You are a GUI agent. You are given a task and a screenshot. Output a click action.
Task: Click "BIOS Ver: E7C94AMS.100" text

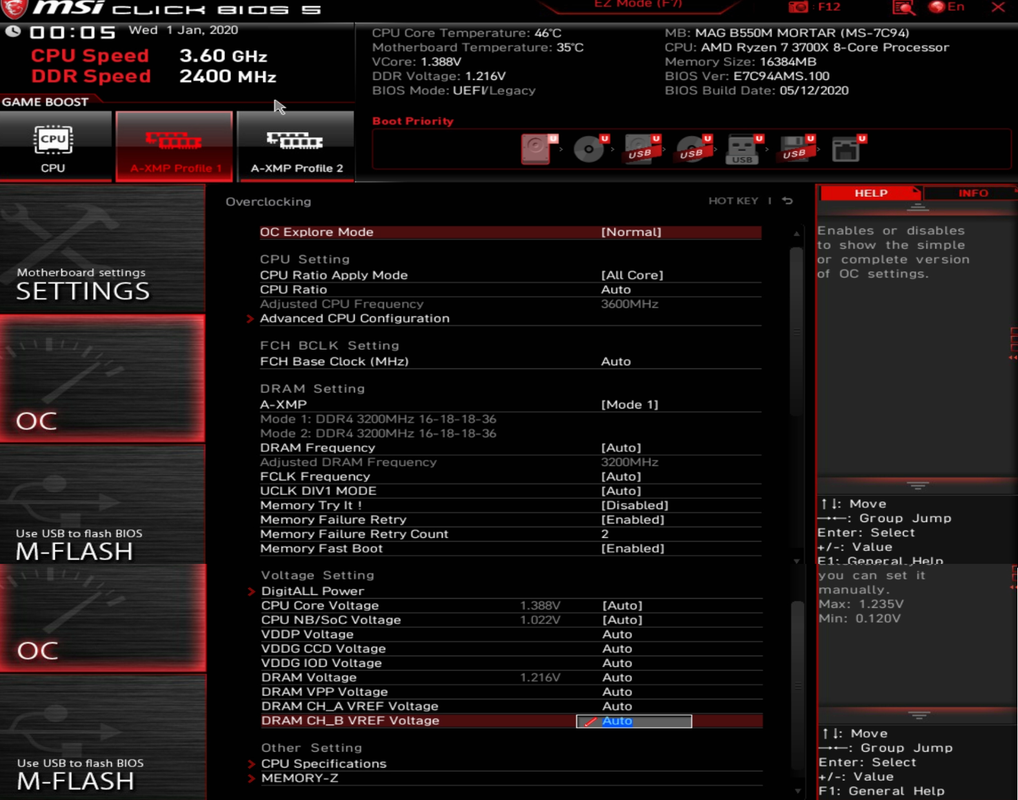(747, 75)
